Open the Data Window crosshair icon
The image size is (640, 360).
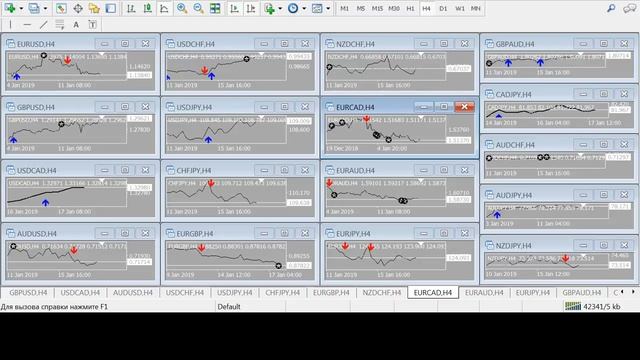click(x=78, y=8)
